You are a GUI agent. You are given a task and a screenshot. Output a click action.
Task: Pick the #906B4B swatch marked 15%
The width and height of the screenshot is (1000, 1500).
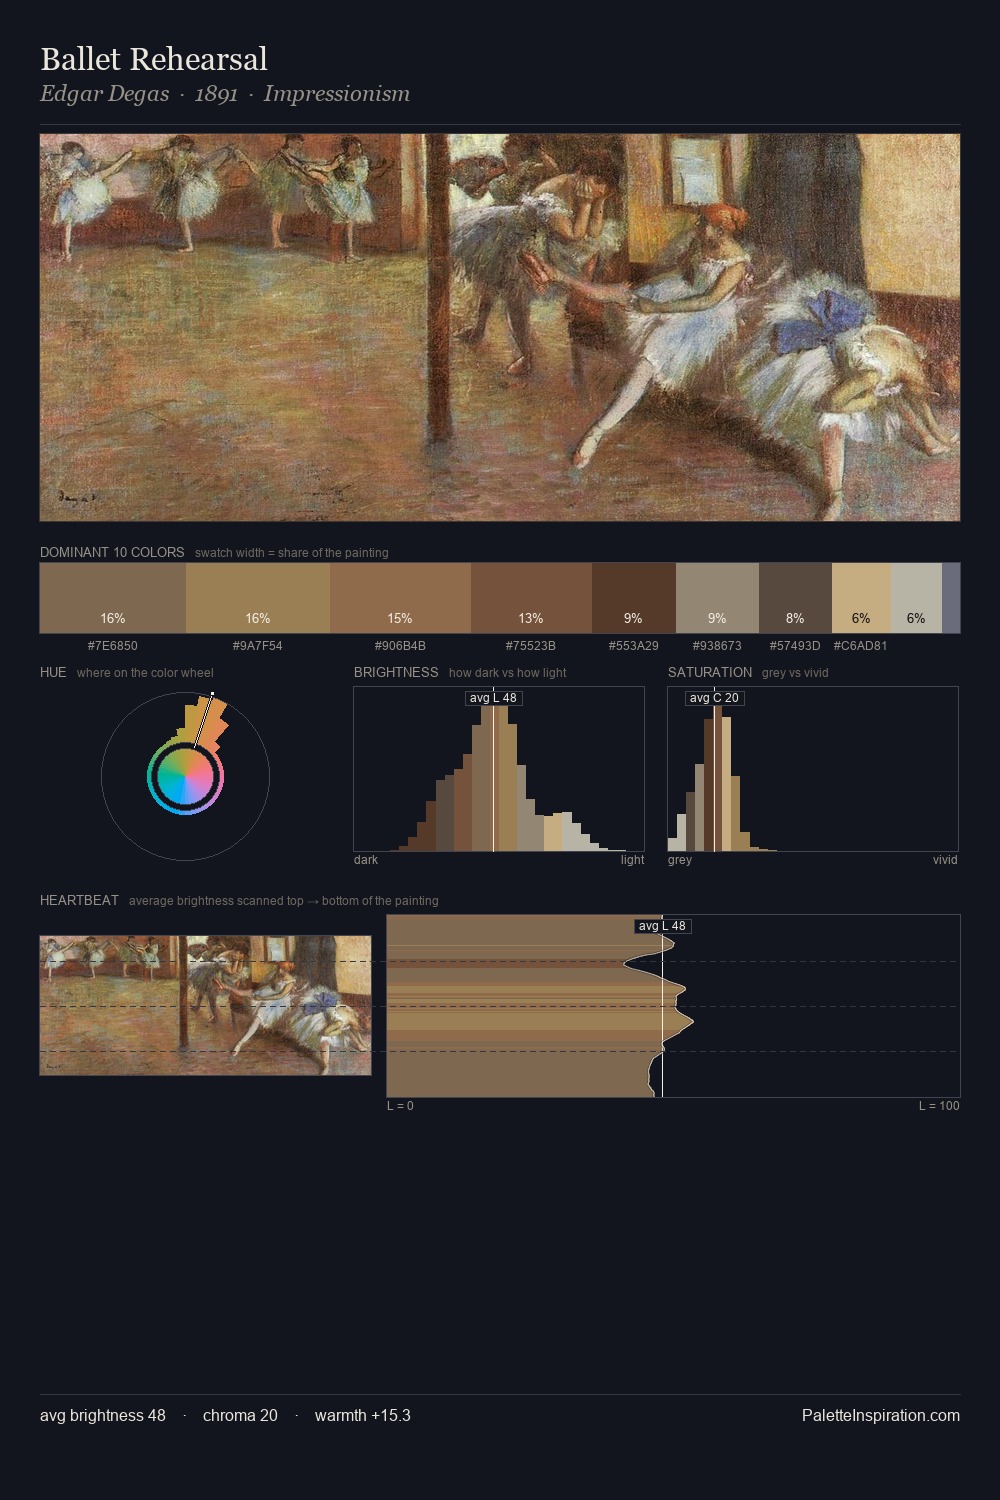[x=400, y=598]
